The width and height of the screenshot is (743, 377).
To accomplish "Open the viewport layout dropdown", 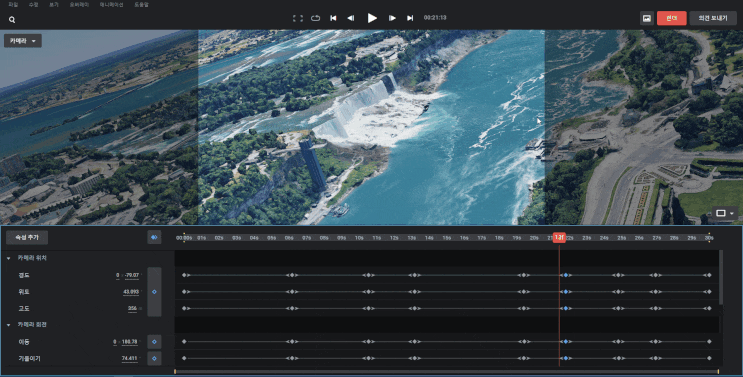I will point(724,214).
